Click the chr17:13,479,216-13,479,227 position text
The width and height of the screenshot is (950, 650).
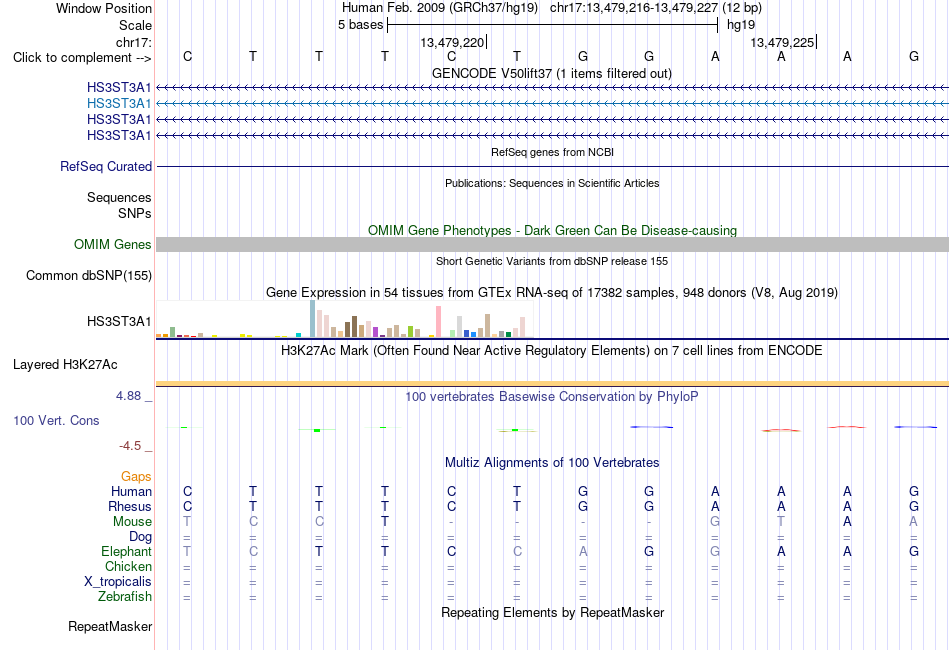(x=634, y=8)
